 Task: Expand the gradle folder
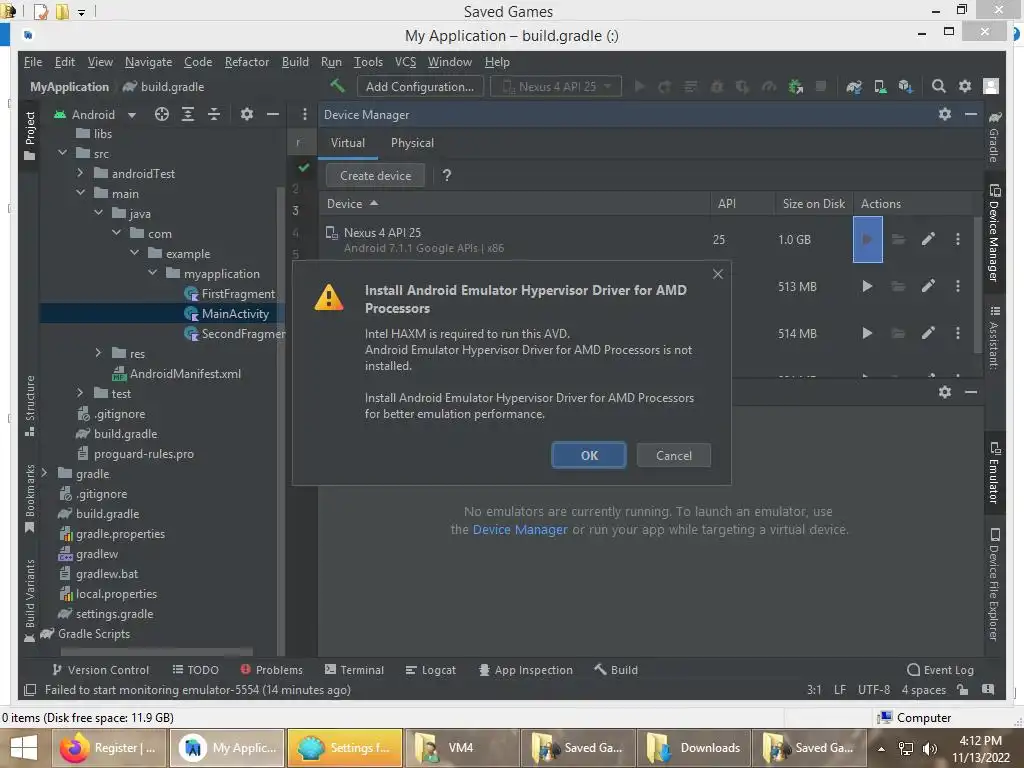coord(44,473)
